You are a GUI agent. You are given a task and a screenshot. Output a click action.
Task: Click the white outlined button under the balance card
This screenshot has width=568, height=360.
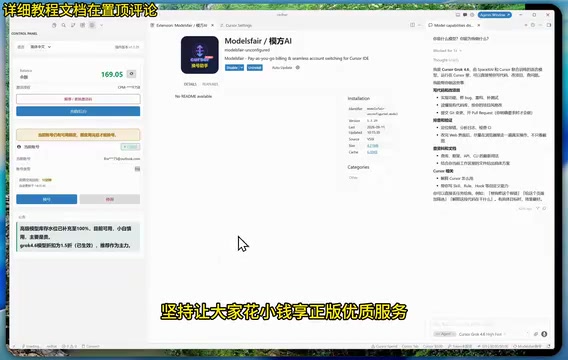click(78, 99)
